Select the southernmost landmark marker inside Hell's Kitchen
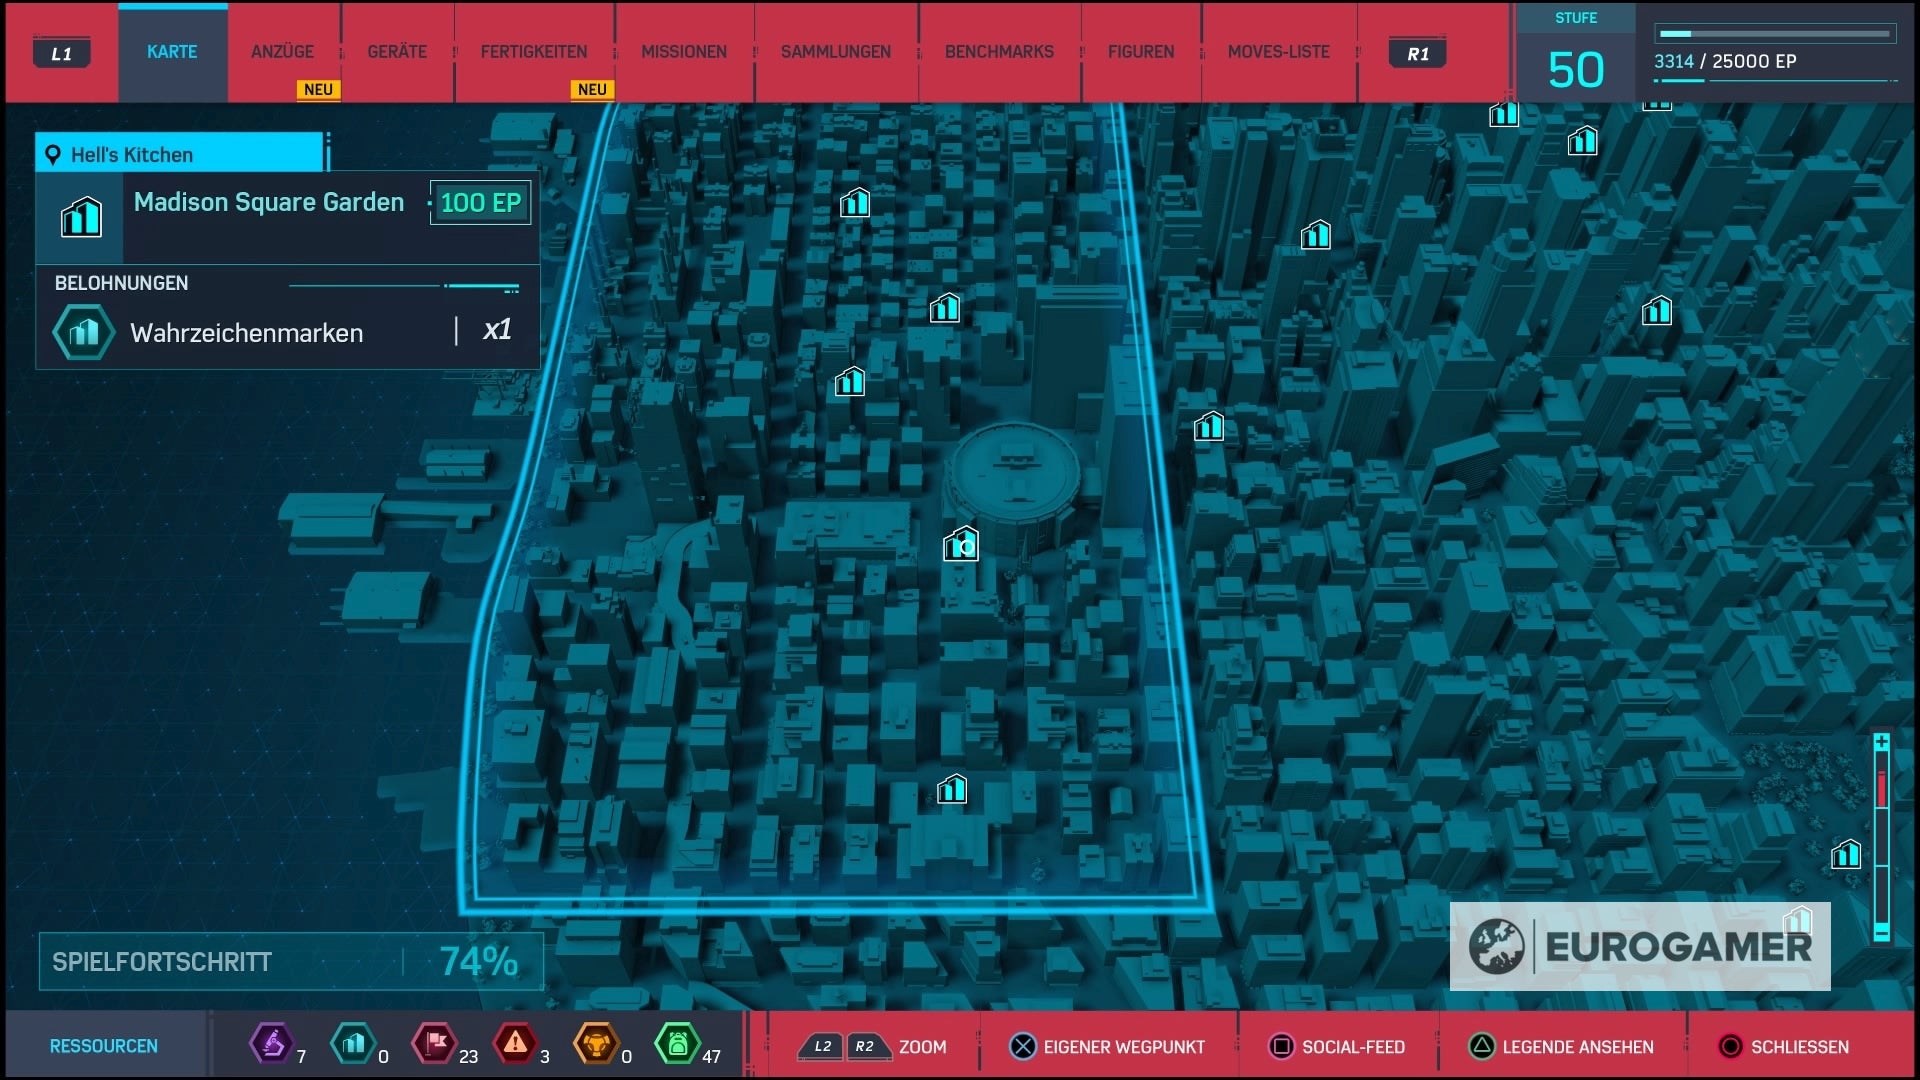Screen dimensions: 1920x1080 [952, 790]
